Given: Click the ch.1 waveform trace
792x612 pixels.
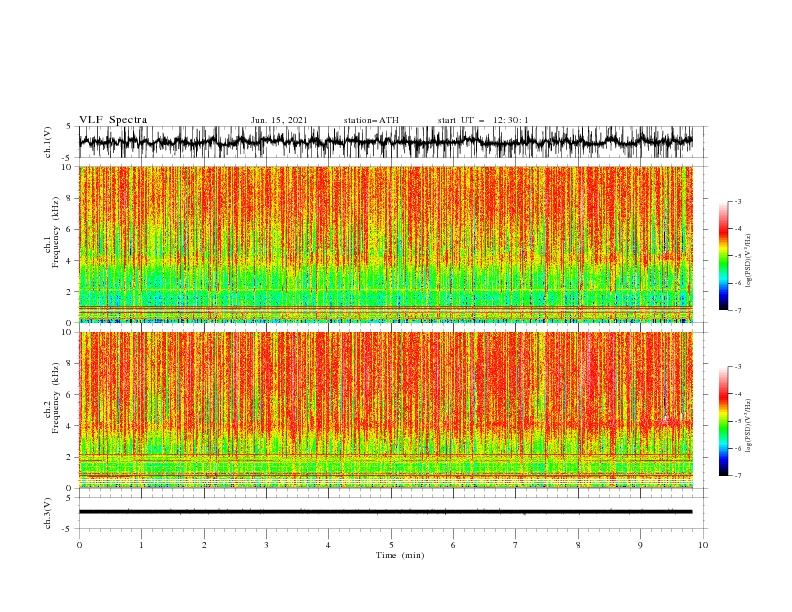Looking at the screenshot, I should (x=386, y=142).
